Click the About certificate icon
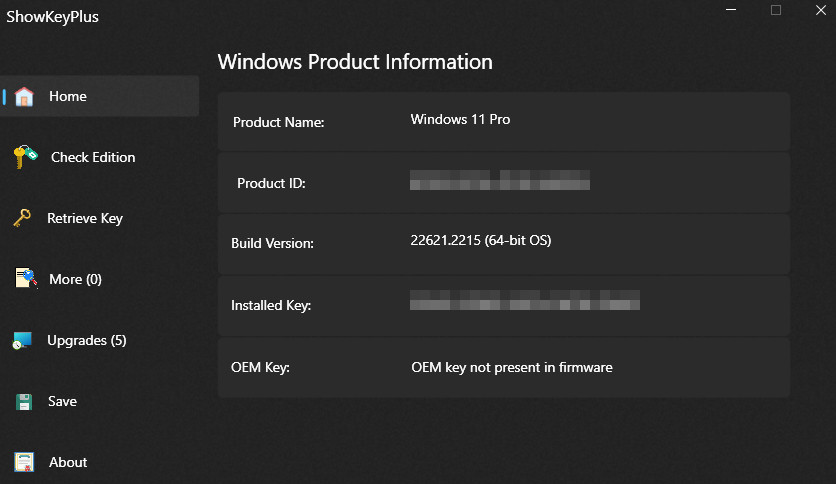 pyautogui.click(x=25, y=462)
